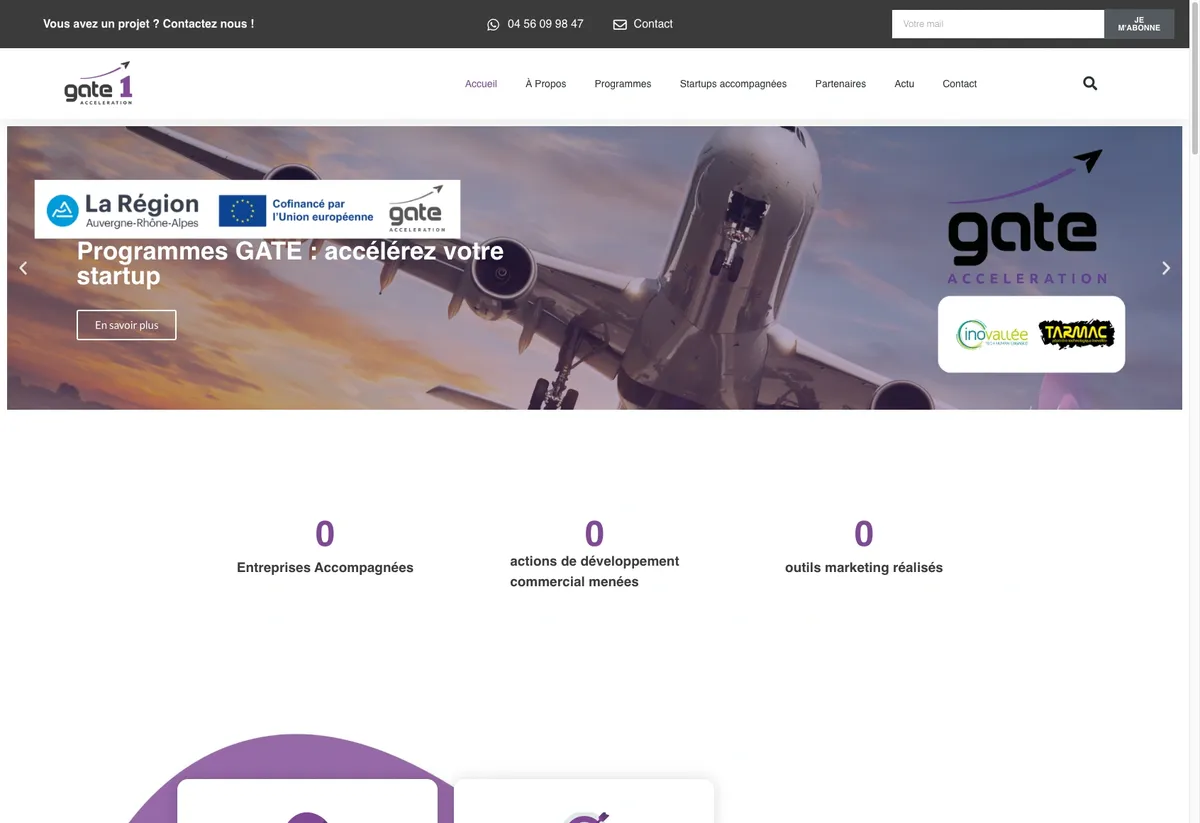This screenshot has width=1200, height=823.
Task: Open the À Propos menu item
Action: (546, 84)
